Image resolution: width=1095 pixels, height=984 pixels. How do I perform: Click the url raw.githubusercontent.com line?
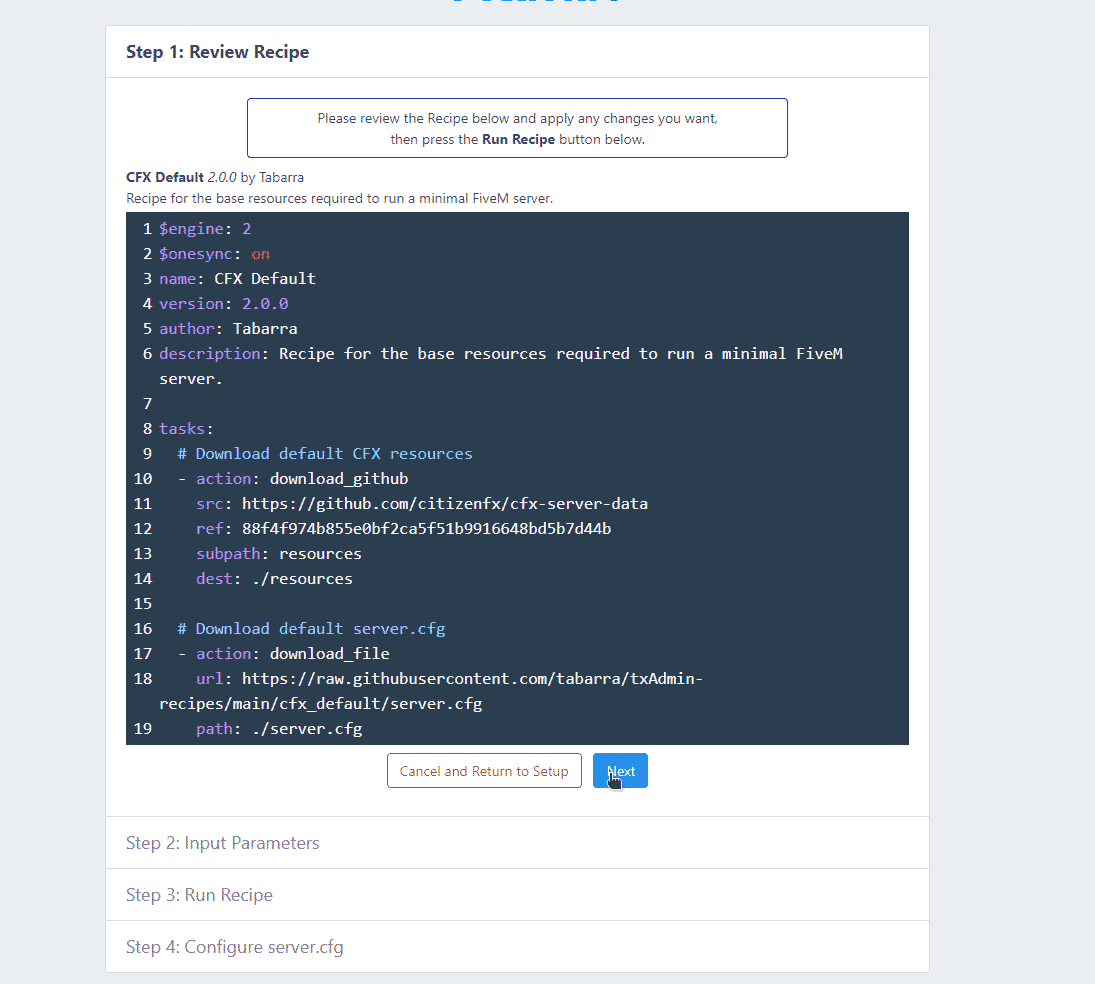(x=431, y=691)
